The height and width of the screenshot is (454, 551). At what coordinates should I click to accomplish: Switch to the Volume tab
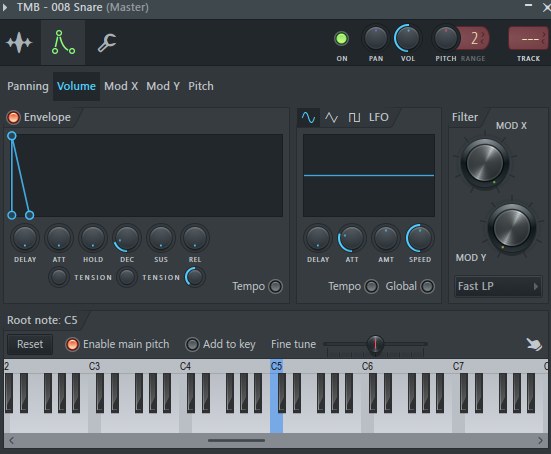pos(76,86)
